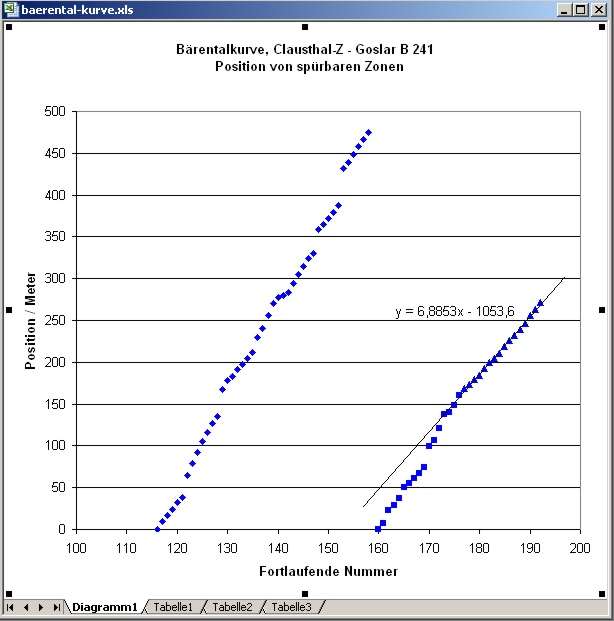Viewport: 614px width, 621px height.
Task: Select the diamond data series top point
Action: pos(368,132)
